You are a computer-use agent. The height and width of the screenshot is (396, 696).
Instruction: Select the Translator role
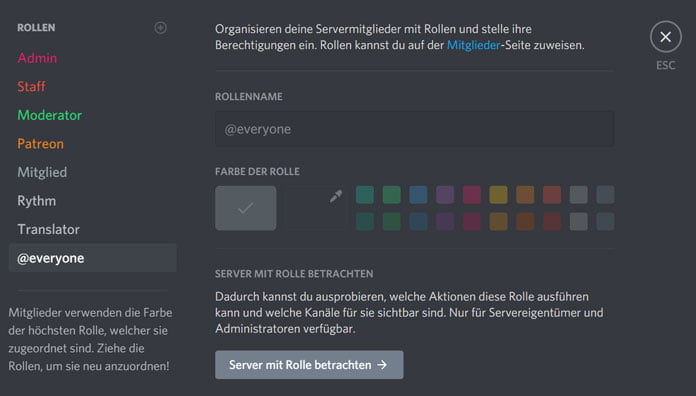coord(48,230)
